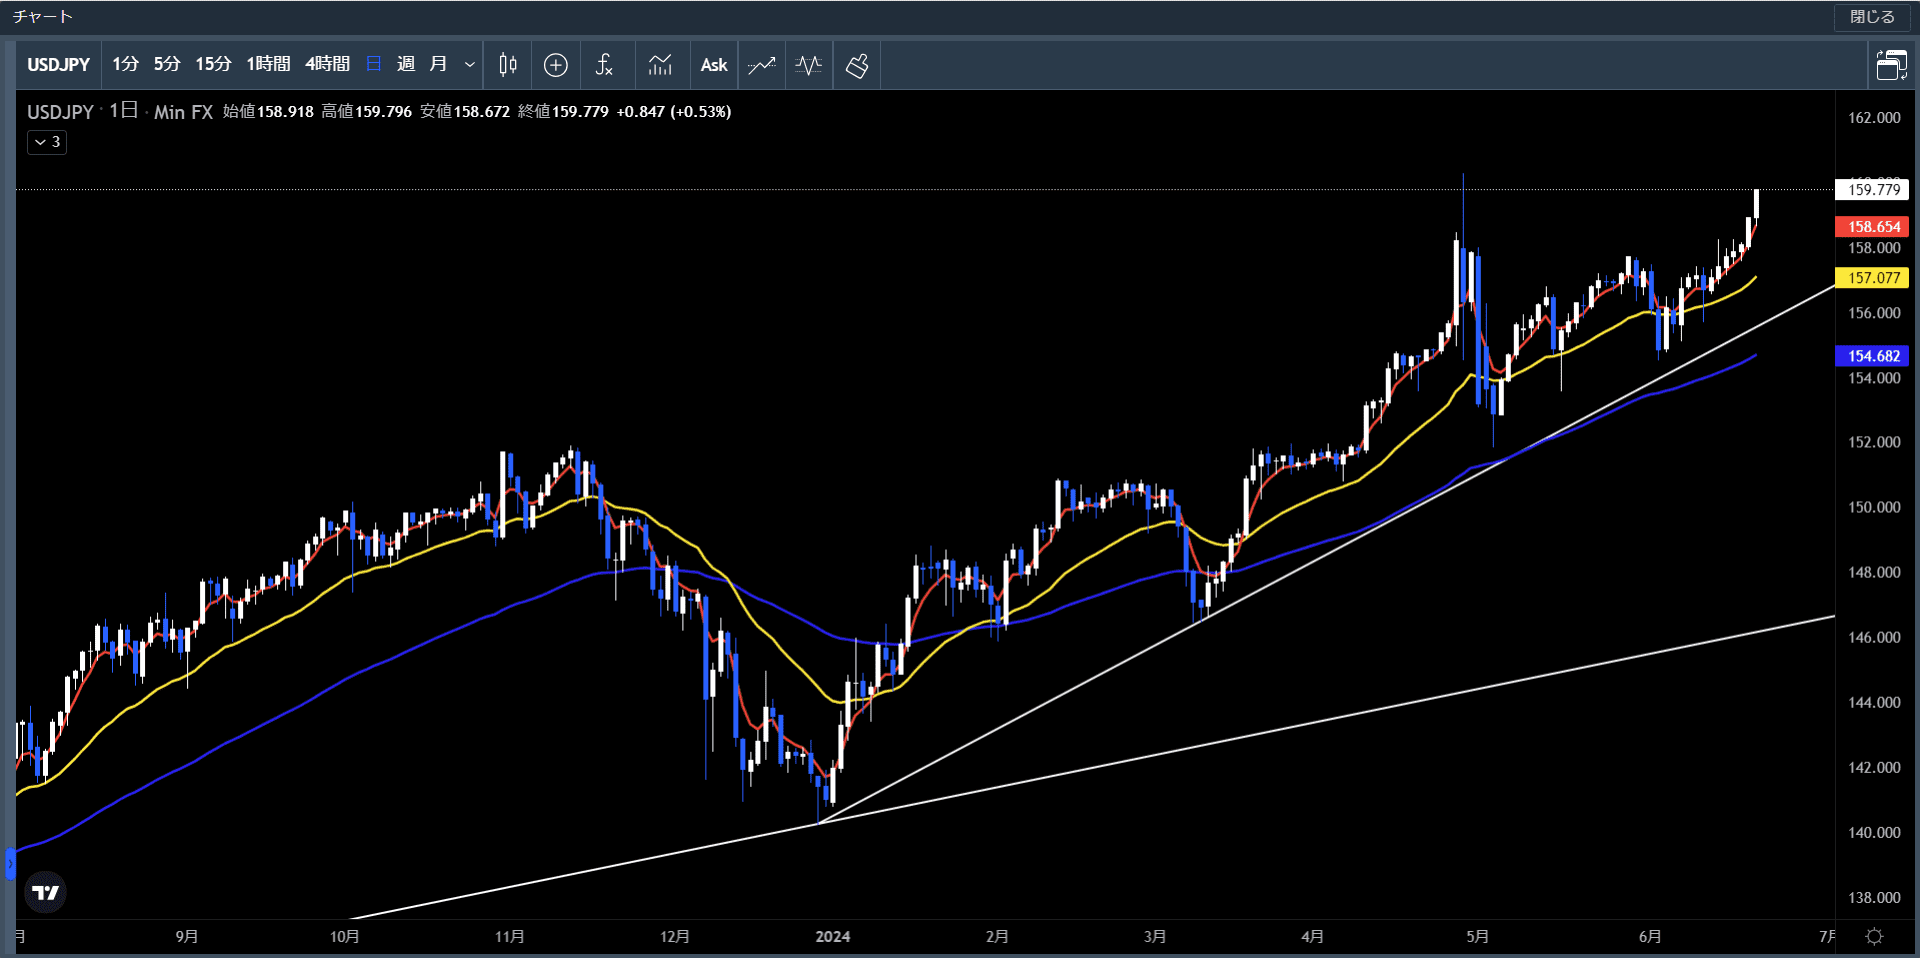Click the USDJPY legend title
This screenshot has width=1920, height=958.
pyautogui.click(x=60, y=112)
